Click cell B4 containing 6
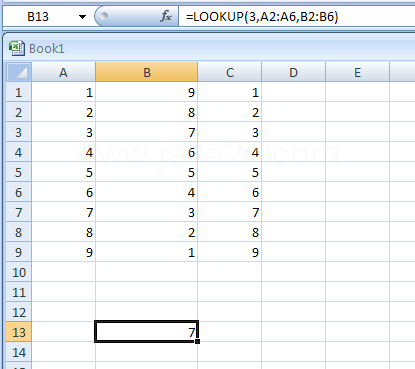The height and width of the screenshot is (369, 415). (x=147, y=152)
